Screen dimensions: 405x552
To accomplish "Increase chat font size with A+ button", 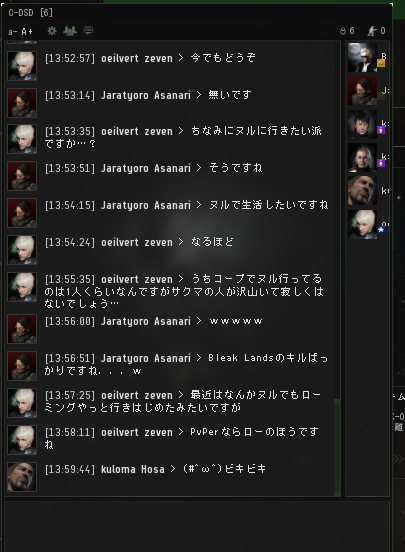I will click(27, 32).
